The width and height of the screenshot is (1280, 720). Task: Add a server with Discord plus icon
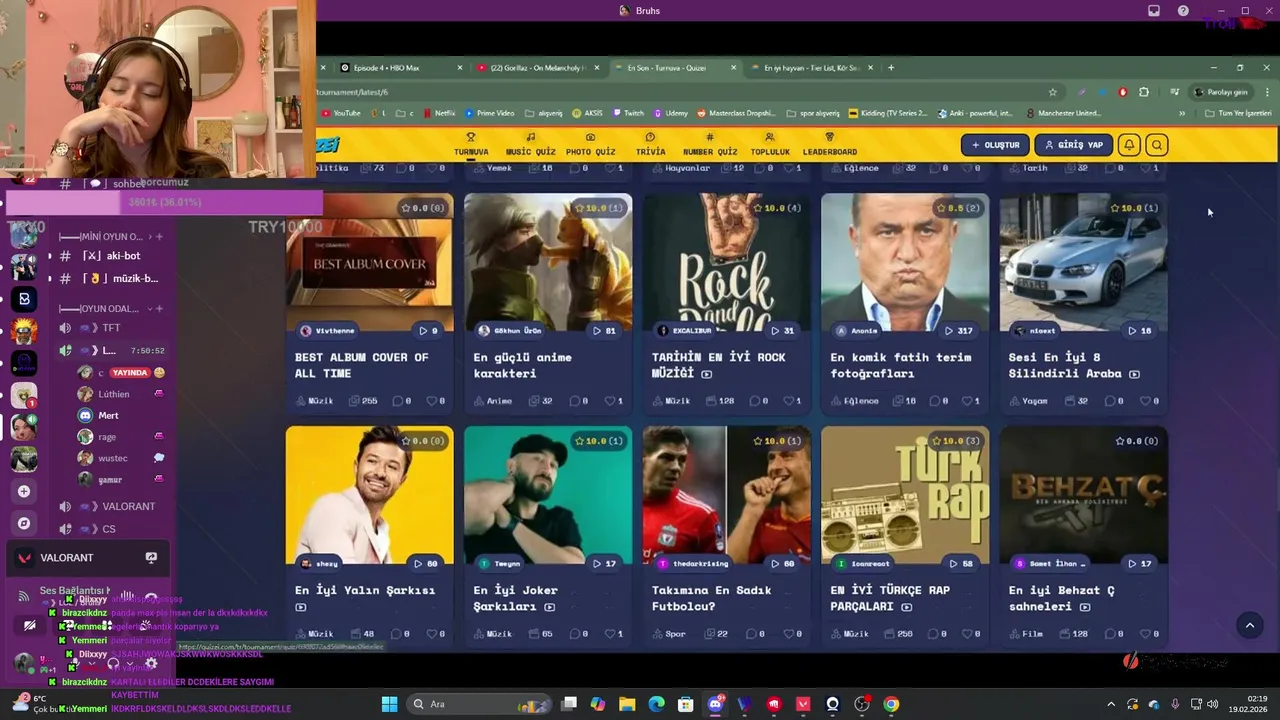24,491
